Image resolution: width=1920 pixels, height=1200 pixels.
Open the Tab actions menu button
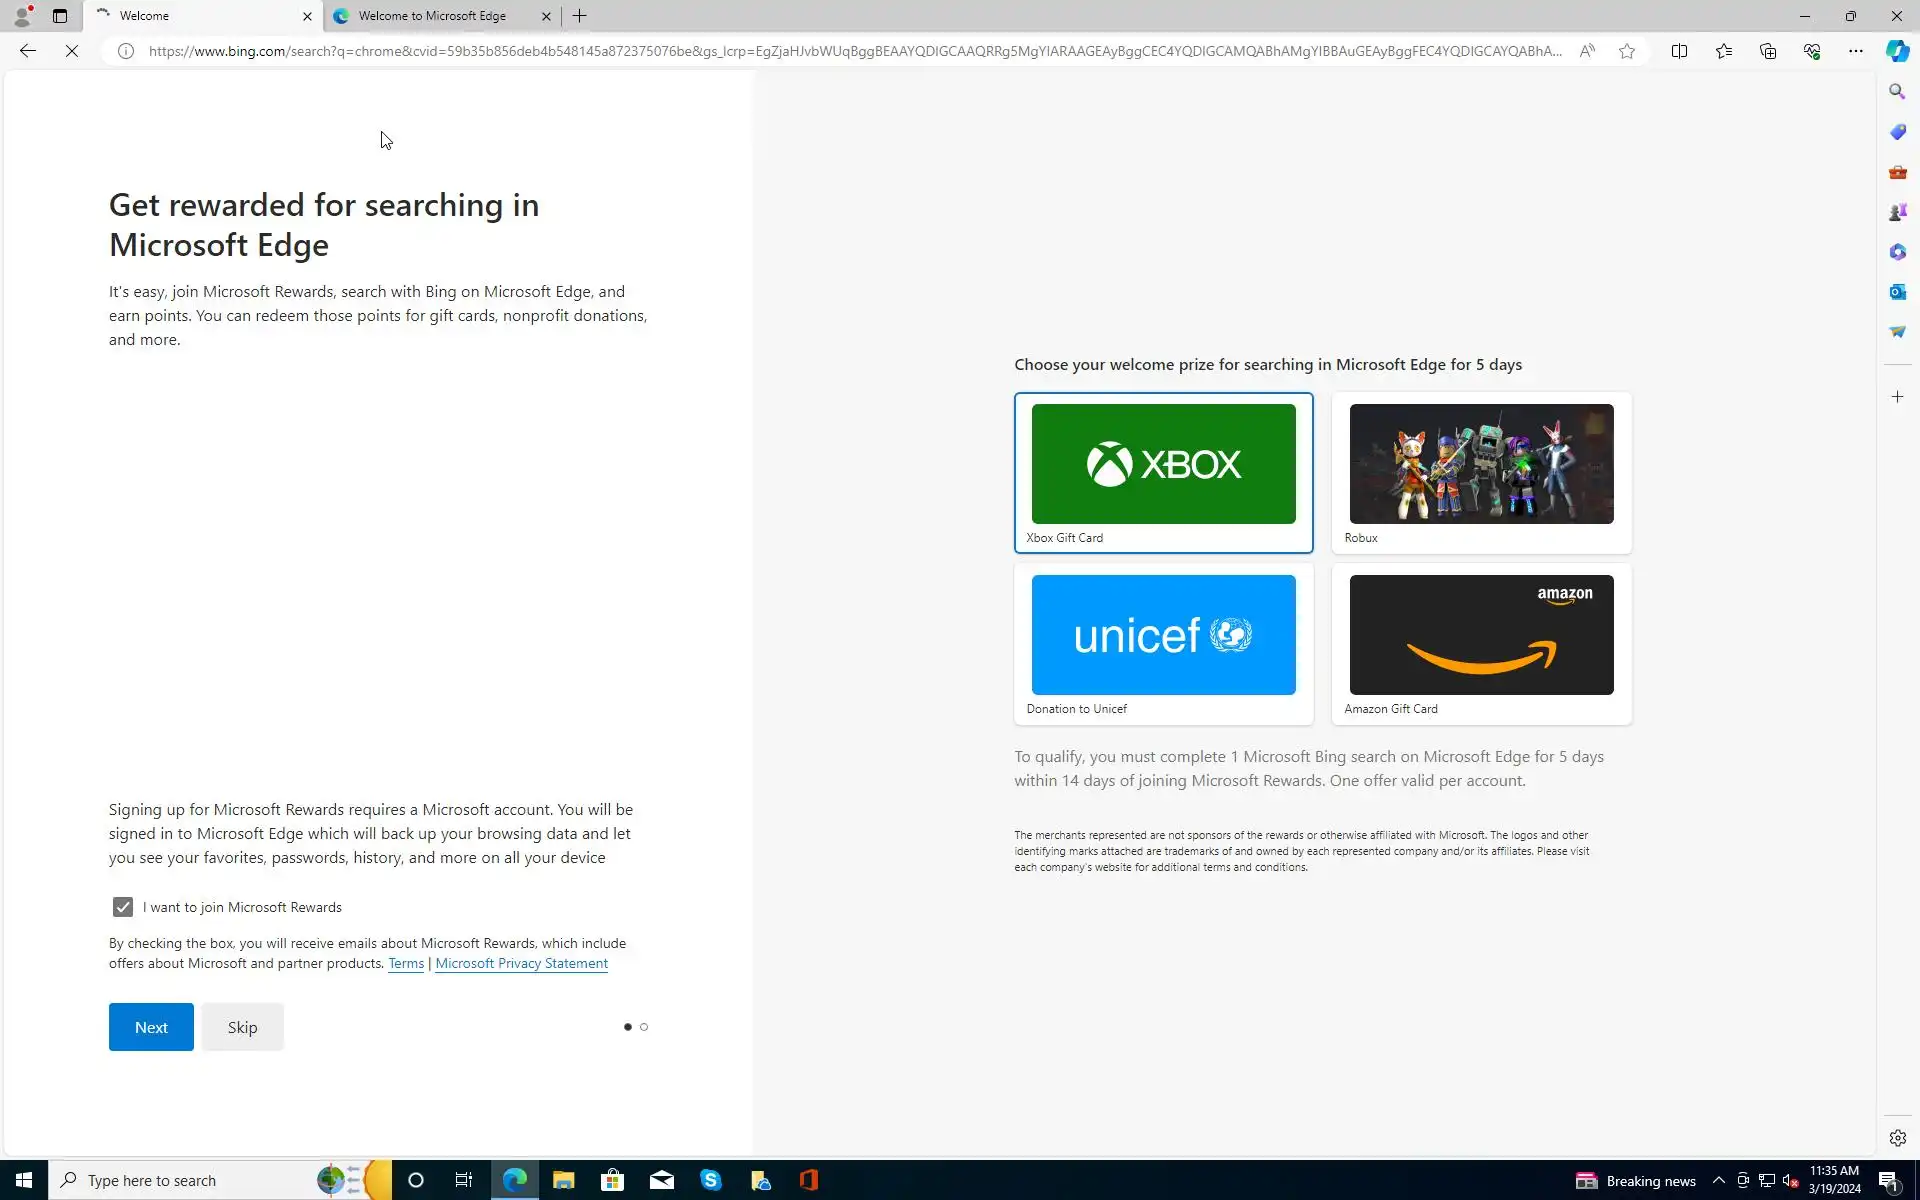(60, 16)
